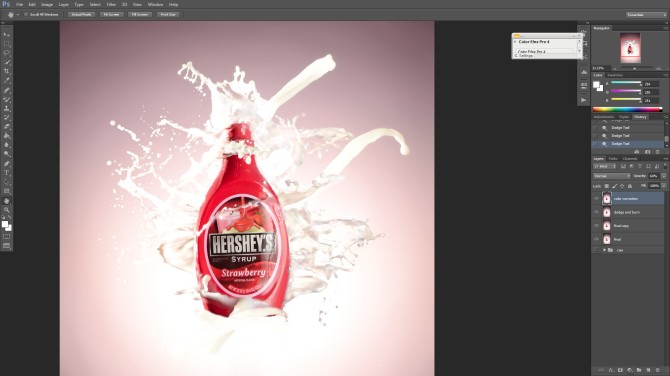Image resolution: width=670 pixels, height=376 pixels.
Task: Click the Navigator preview thumbnail
Action: (x=630, y=47)
